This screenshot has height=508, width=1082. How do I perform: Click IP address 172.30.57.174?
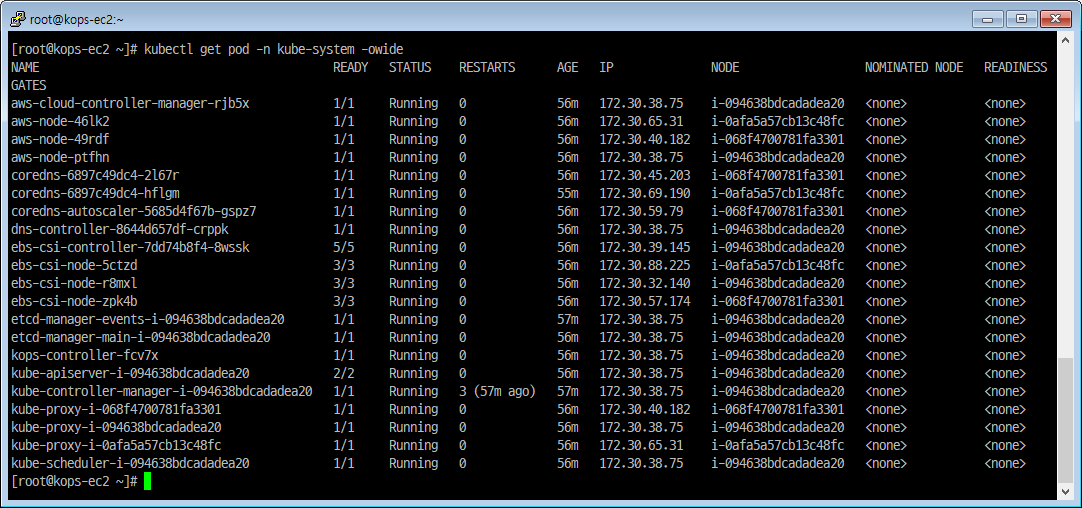click(x=645, y=301)
